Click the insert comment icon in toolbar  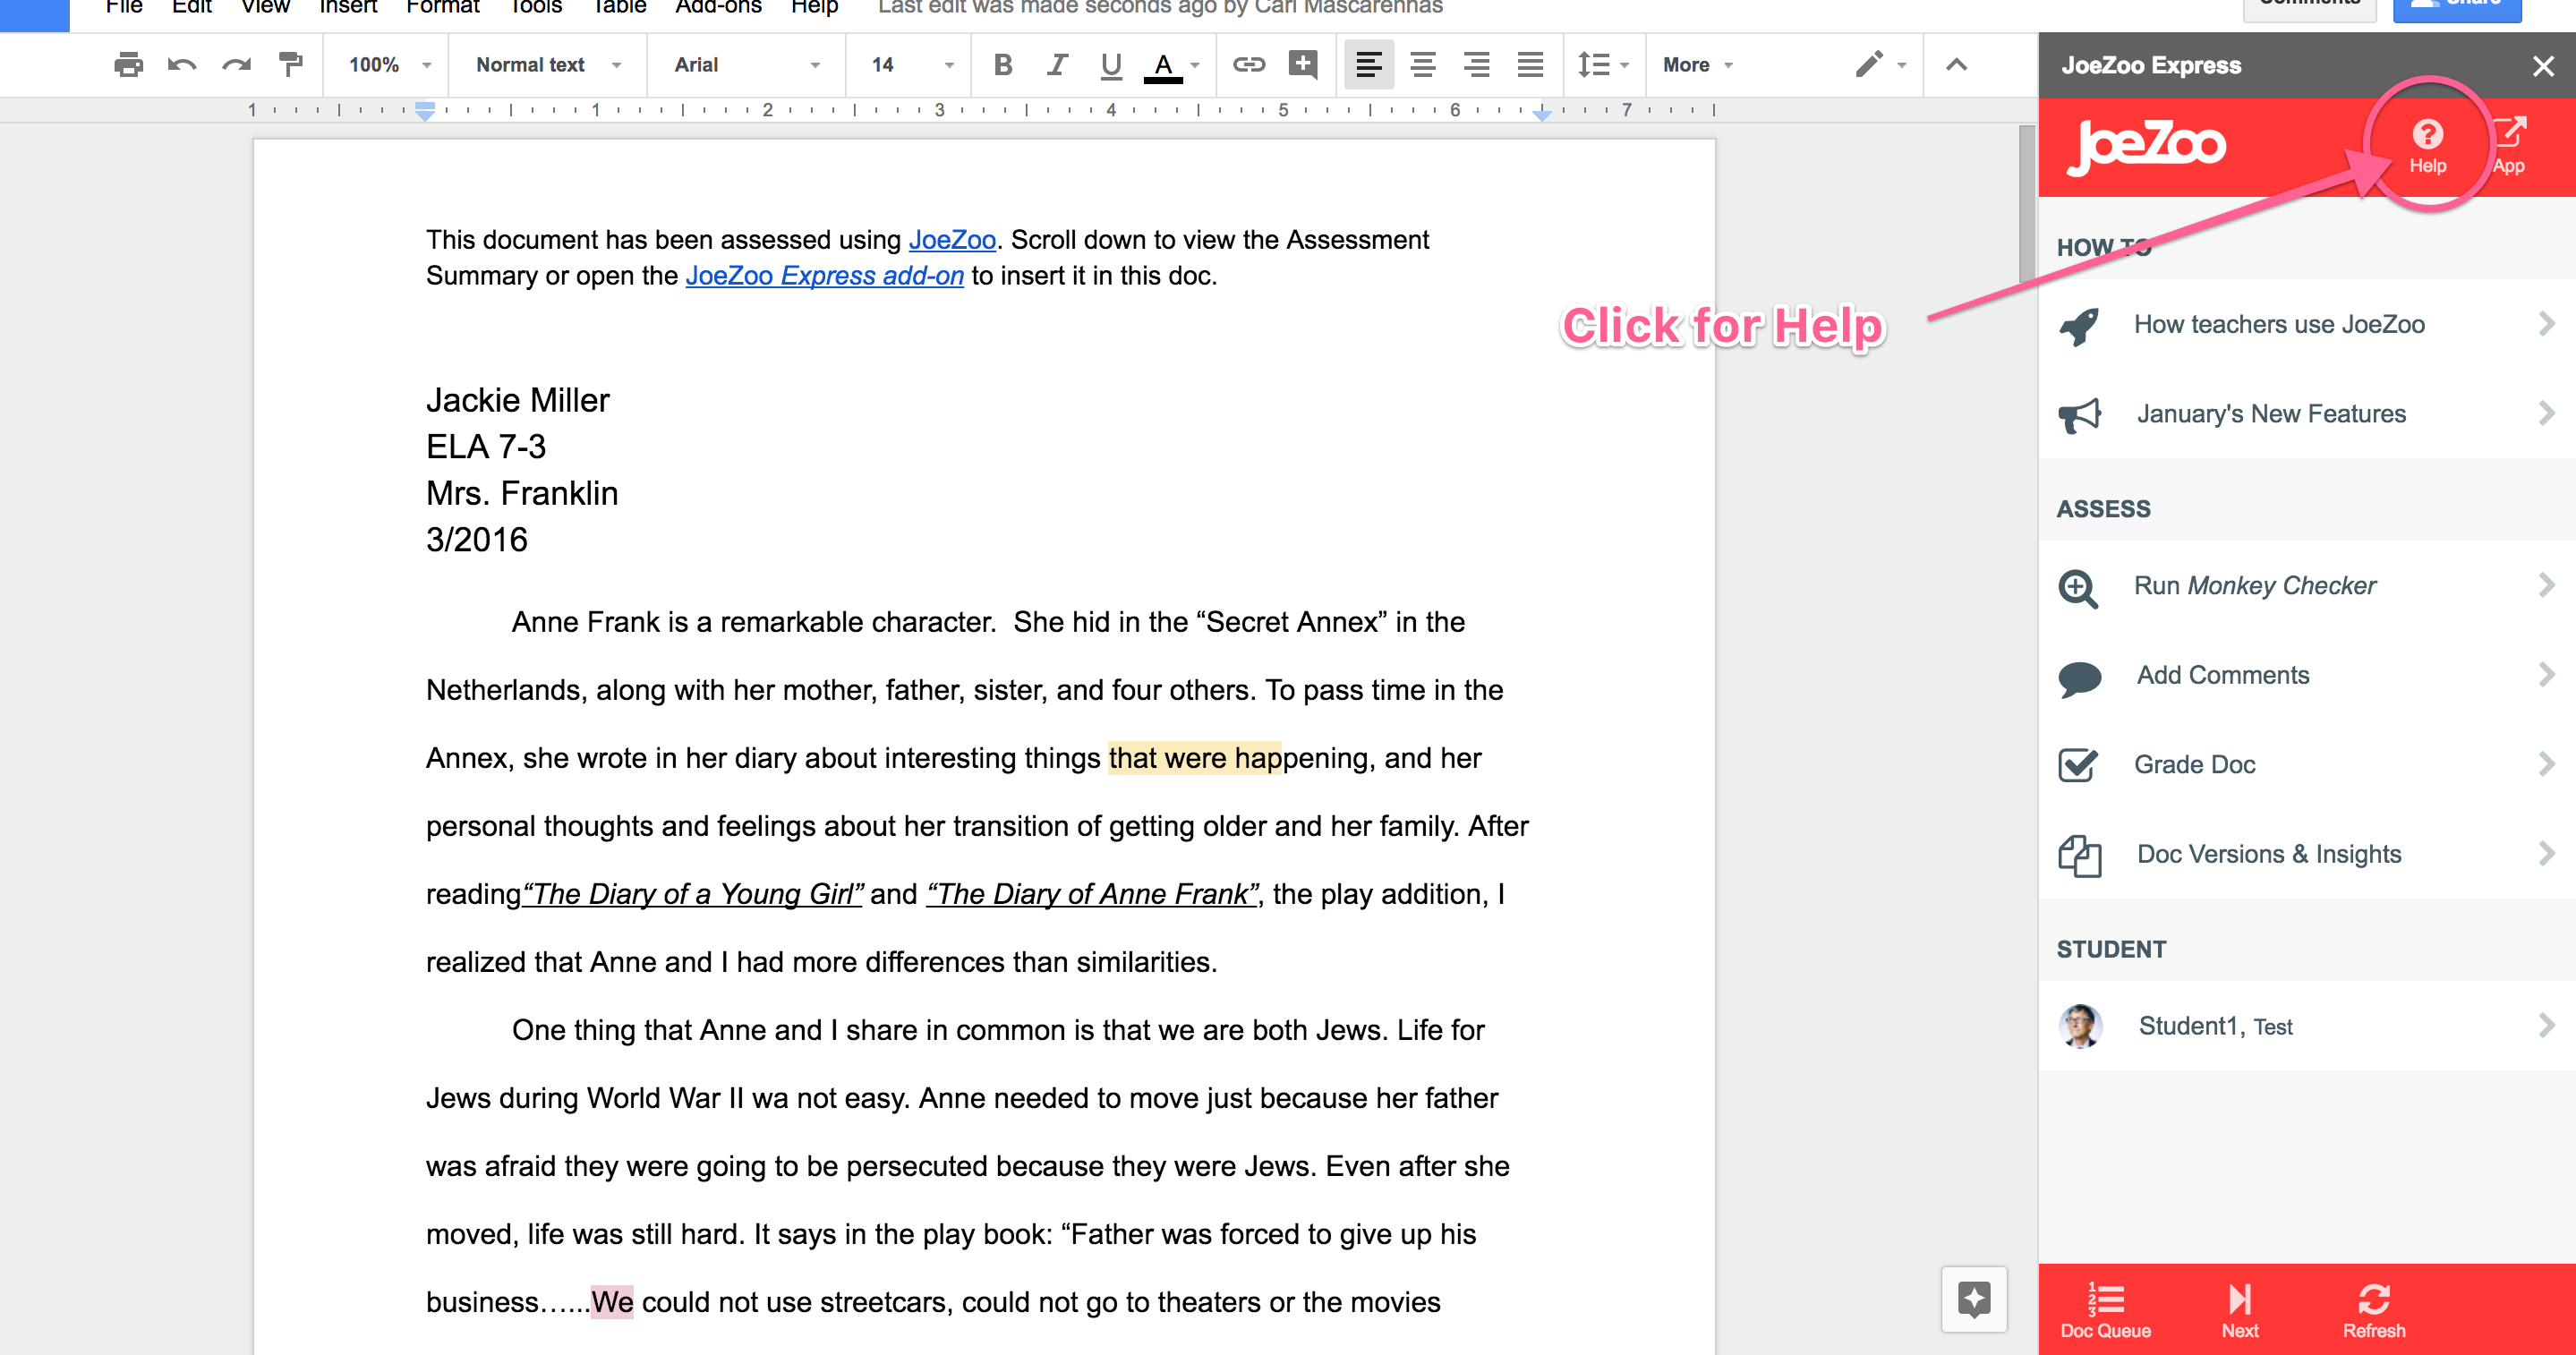click(1302, 65)
